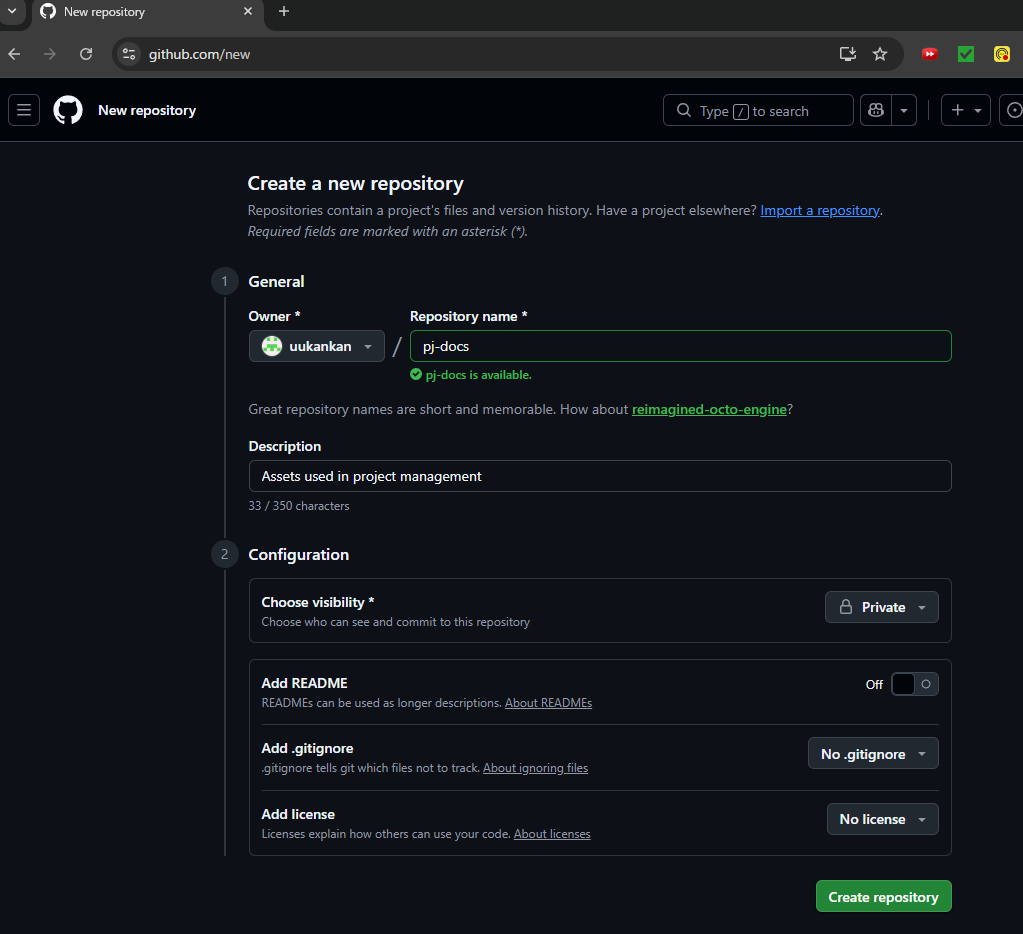Toggle the Add README switch on
1023x934 pixels.
914,684
